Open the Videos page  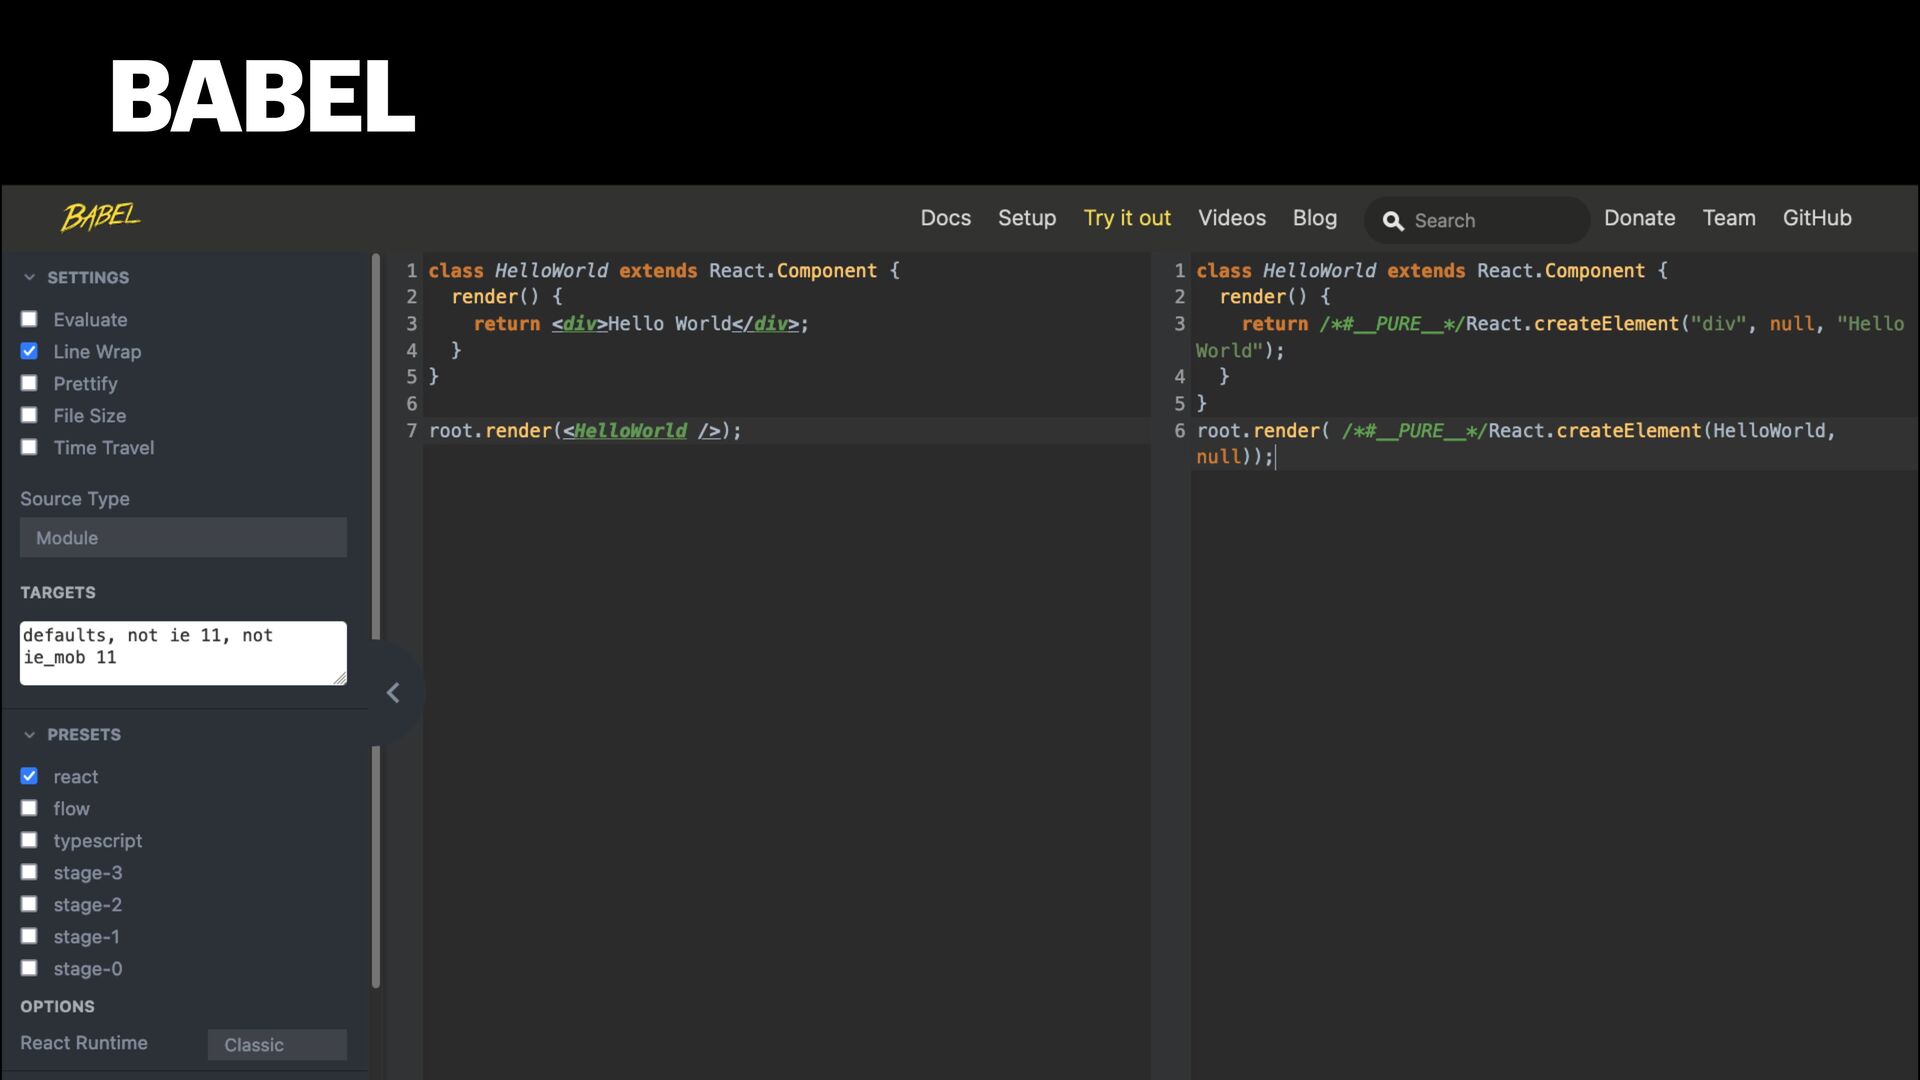(1232, 218)
